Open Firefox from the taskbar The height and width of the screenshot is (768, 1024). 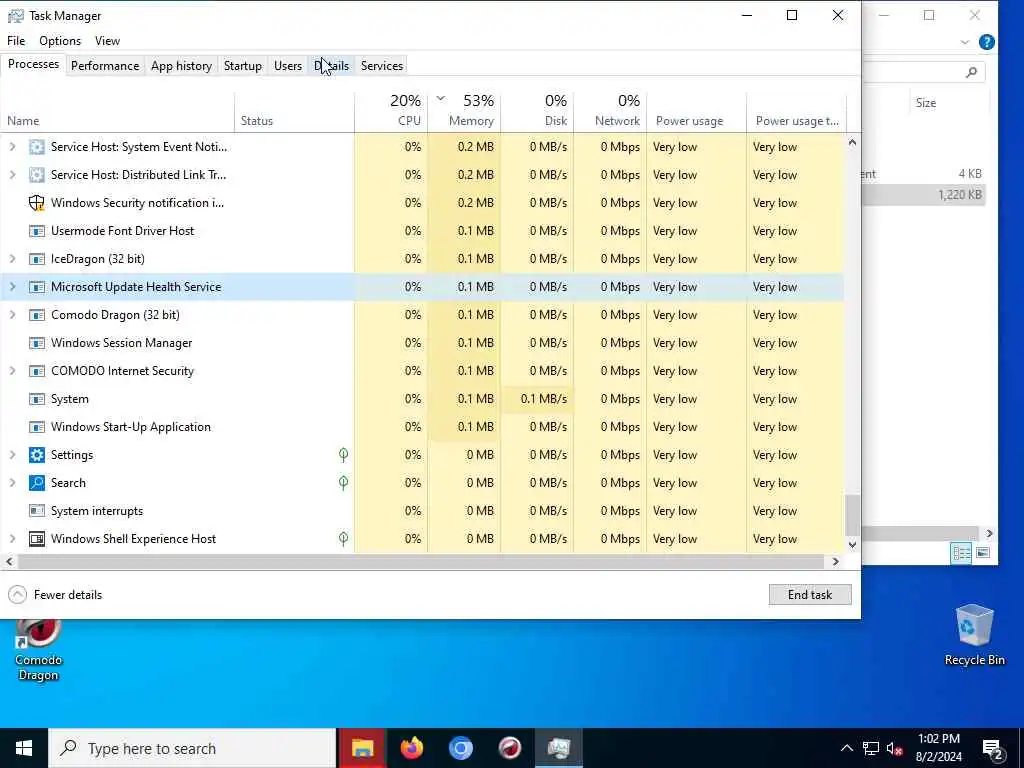(x=411, y=748)
